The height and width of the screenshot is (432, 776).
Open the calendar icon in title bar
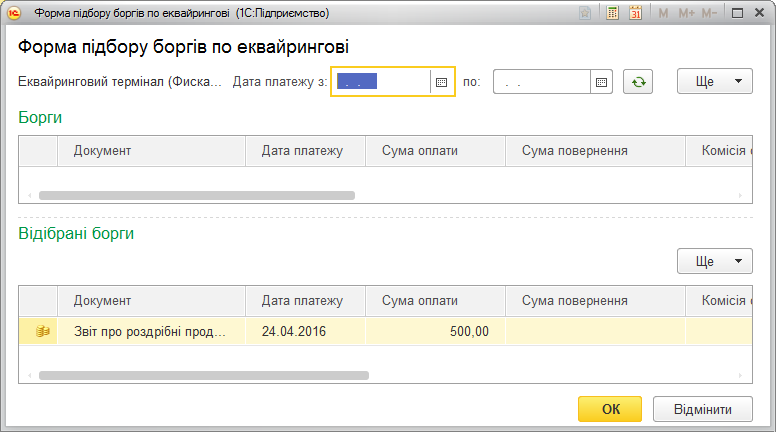point(635,13)
